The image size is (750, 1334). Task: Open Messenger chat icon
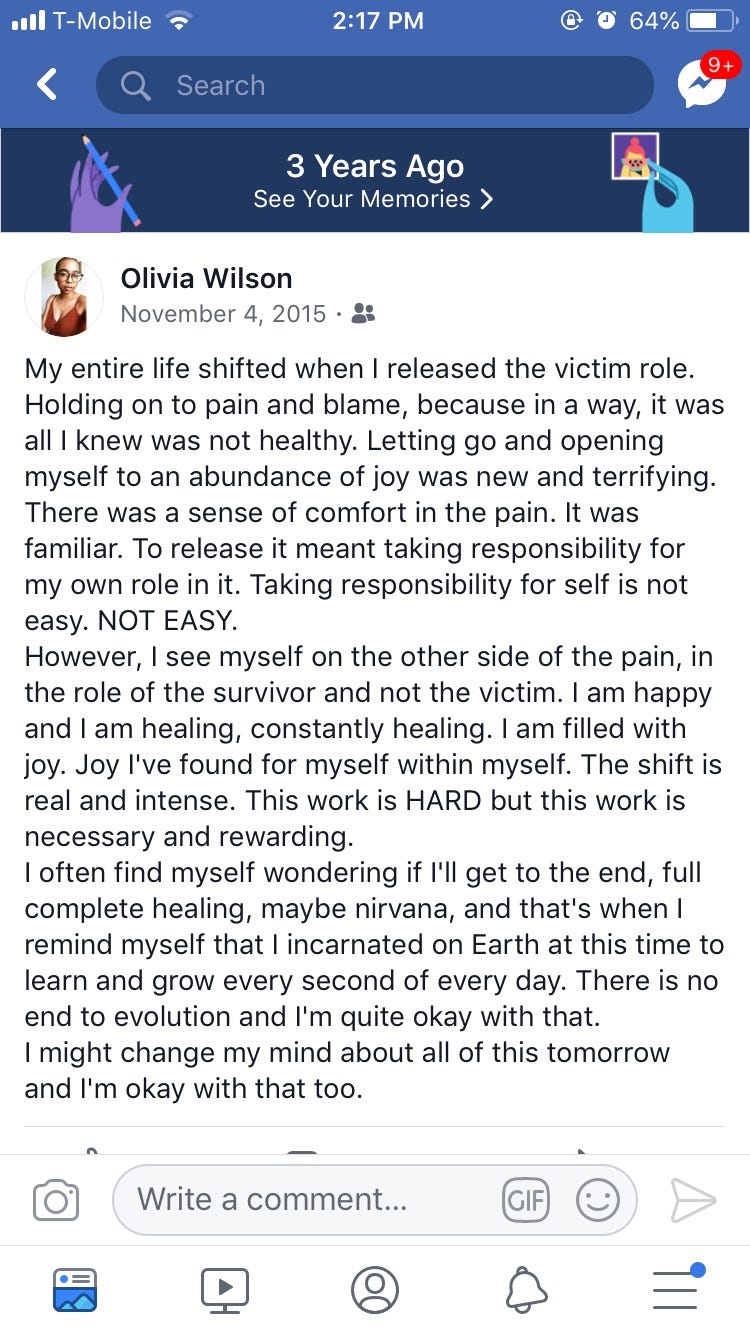pyautogui.click(x=702, y=83)
